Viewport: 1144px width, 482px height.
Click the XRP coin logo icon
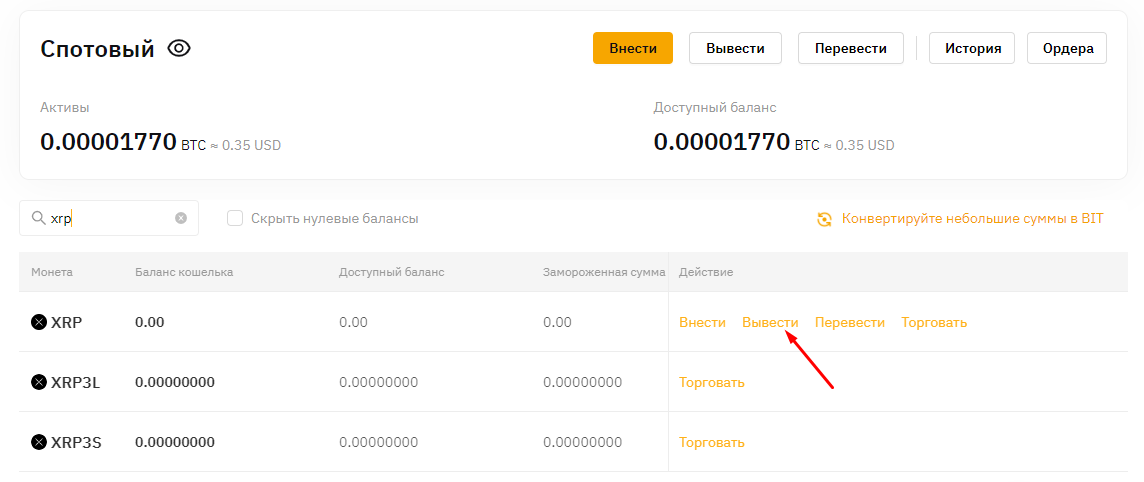tap(39, 322)
